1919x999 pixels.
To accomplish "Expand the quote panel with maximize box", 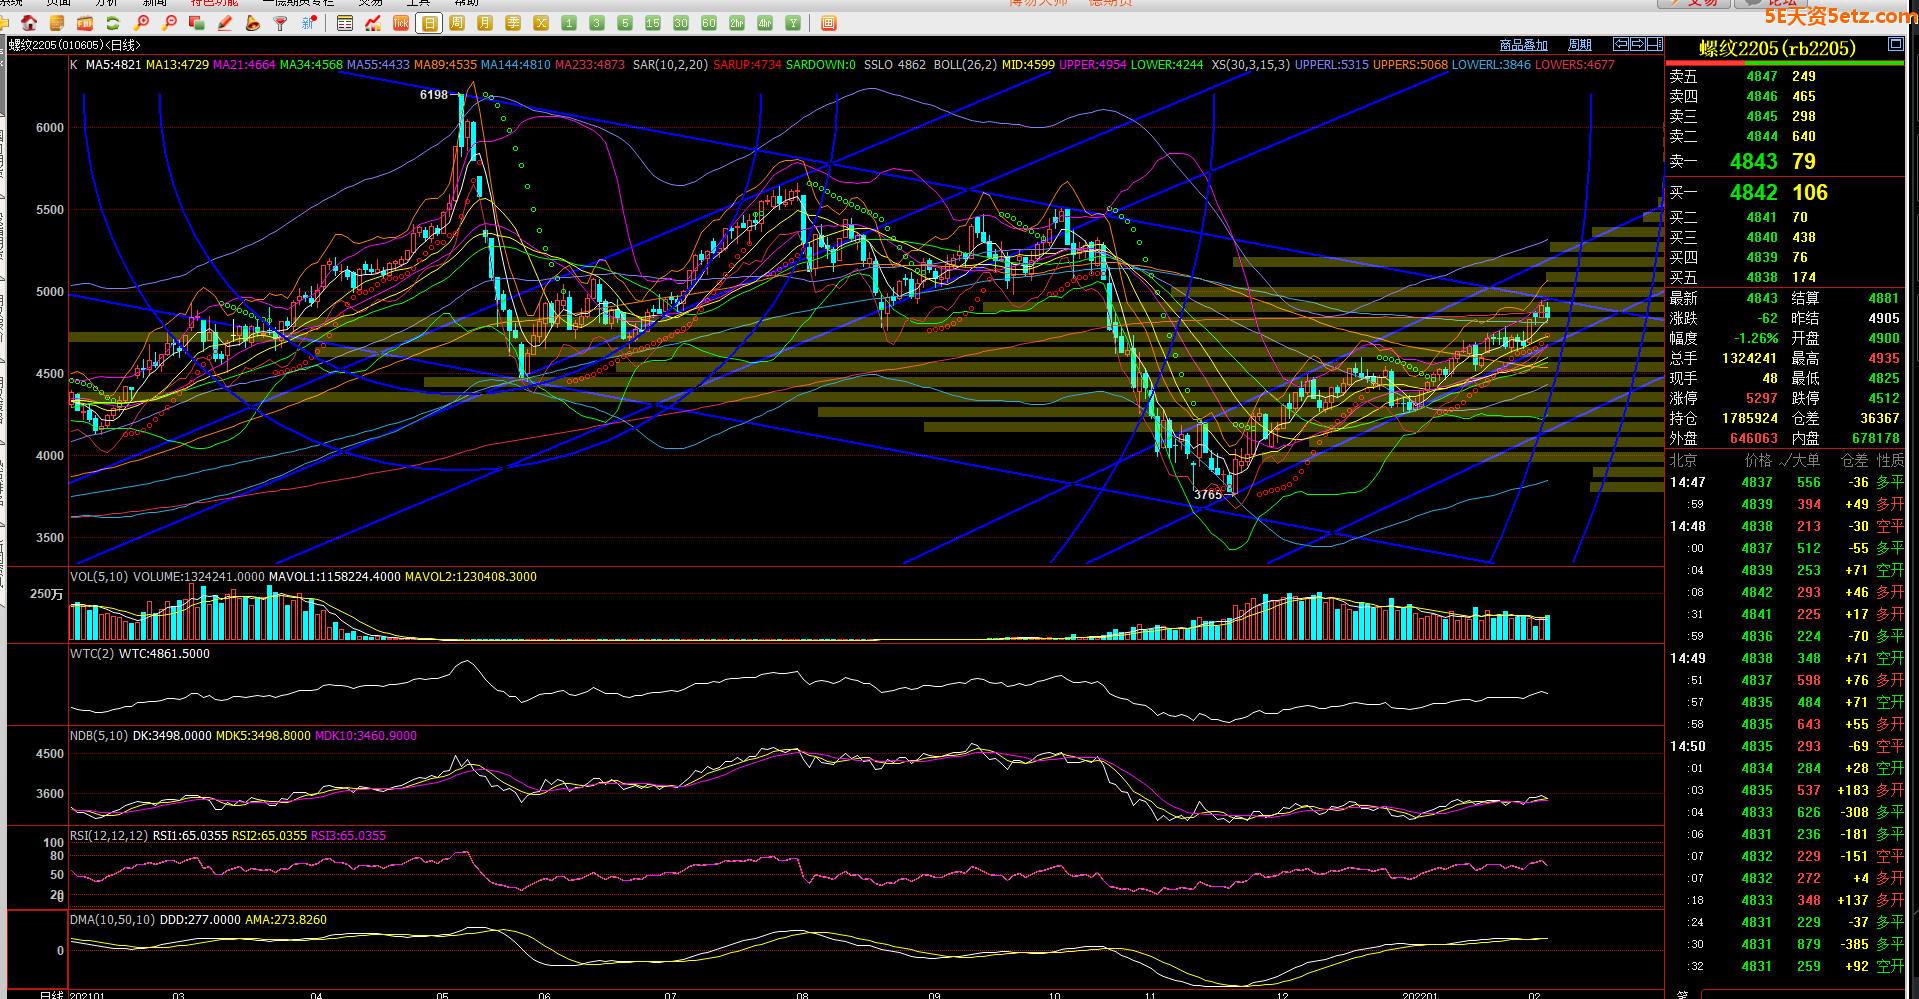I will point(1895,44).
